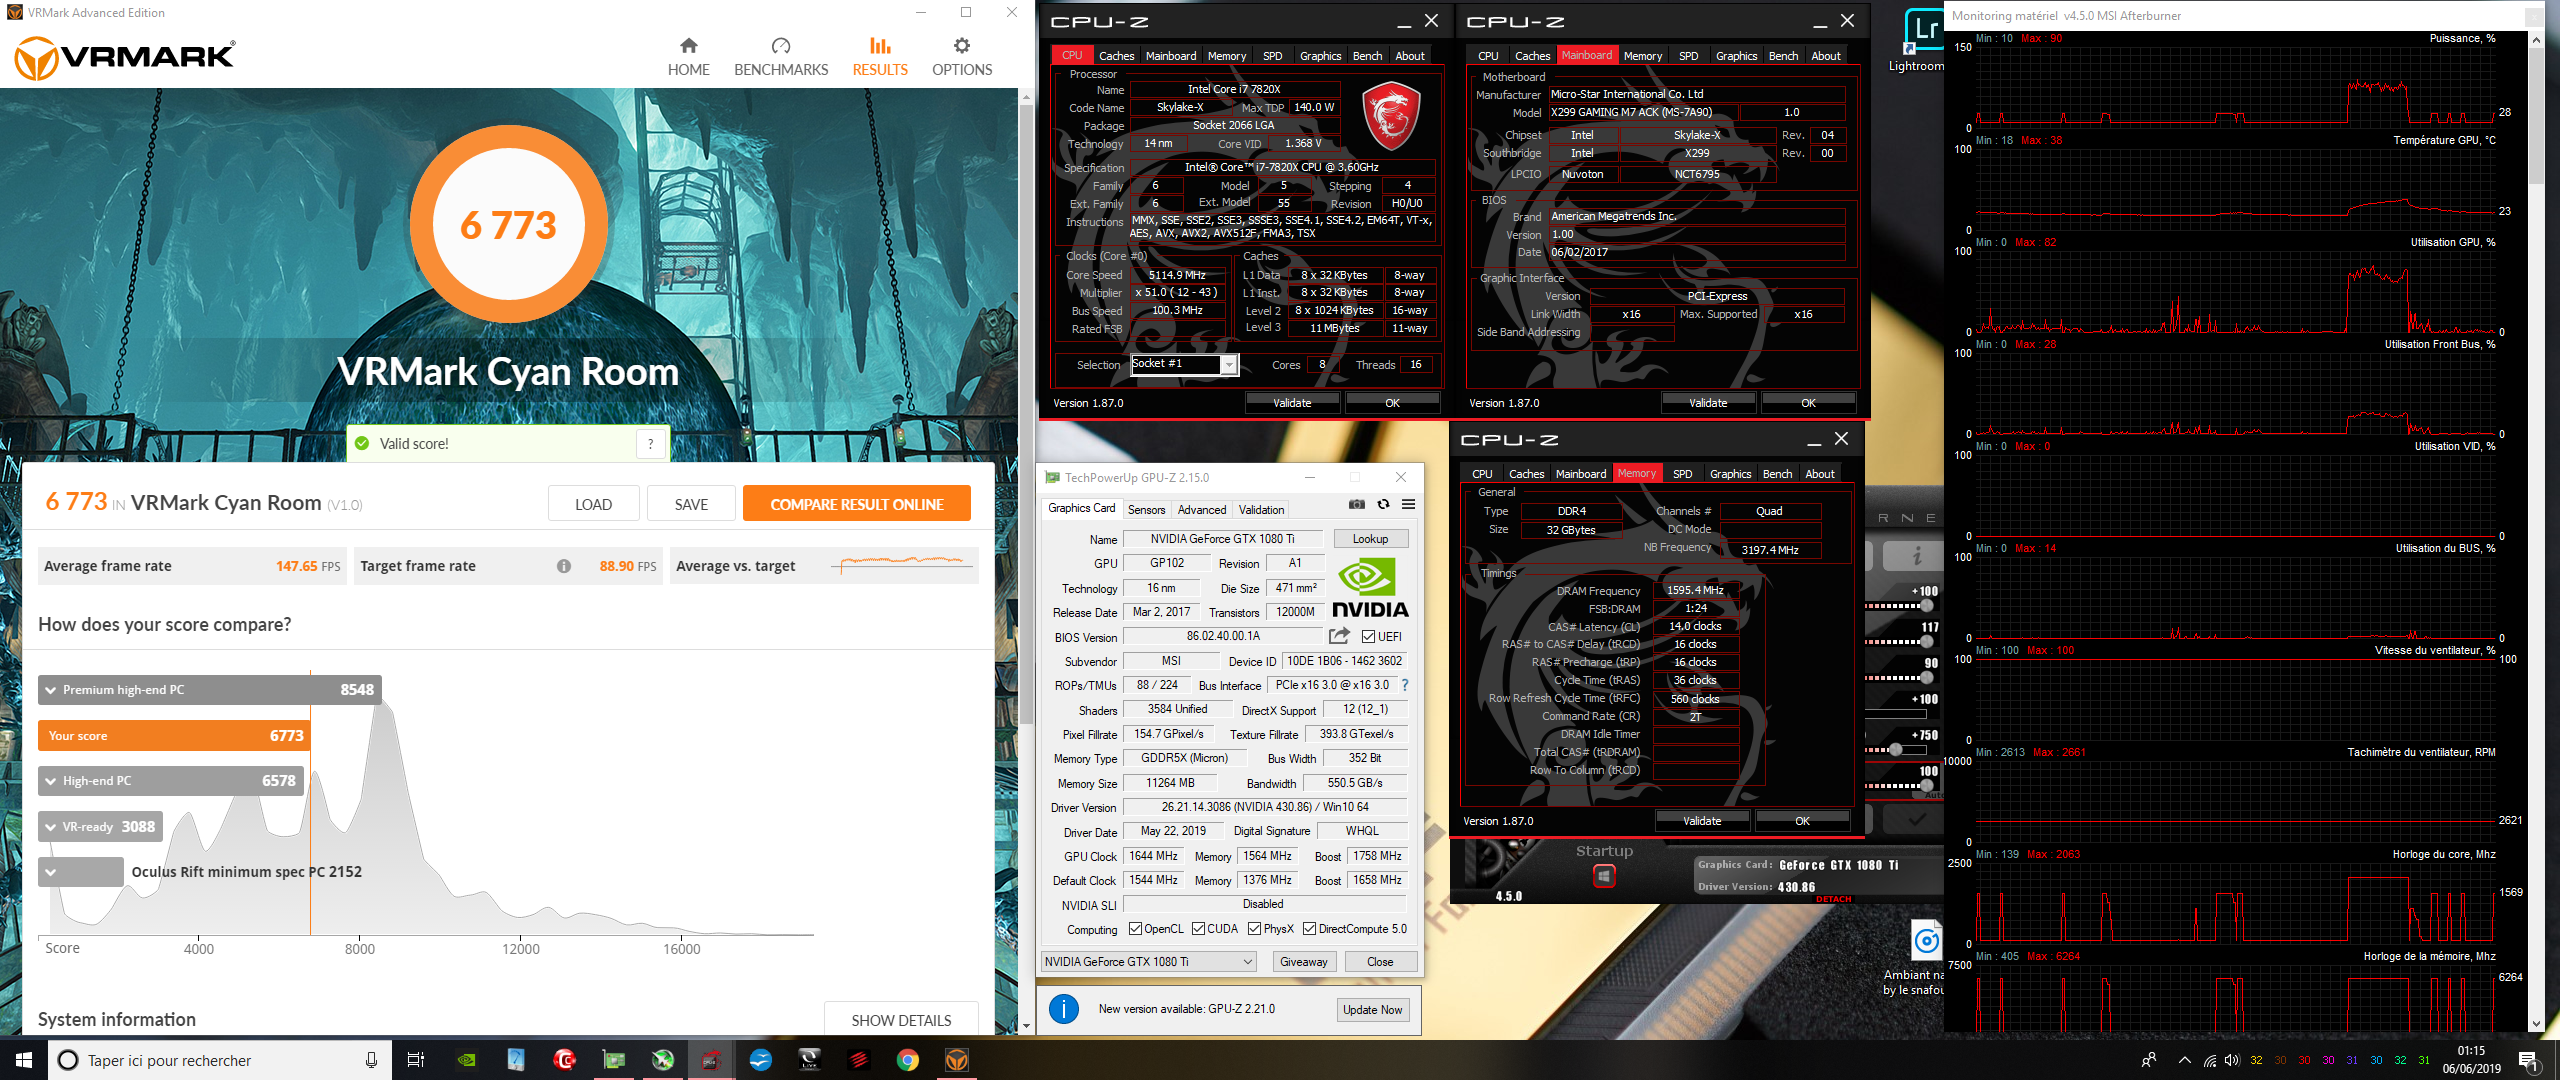Click the Windows search box

pos(219,1060)
